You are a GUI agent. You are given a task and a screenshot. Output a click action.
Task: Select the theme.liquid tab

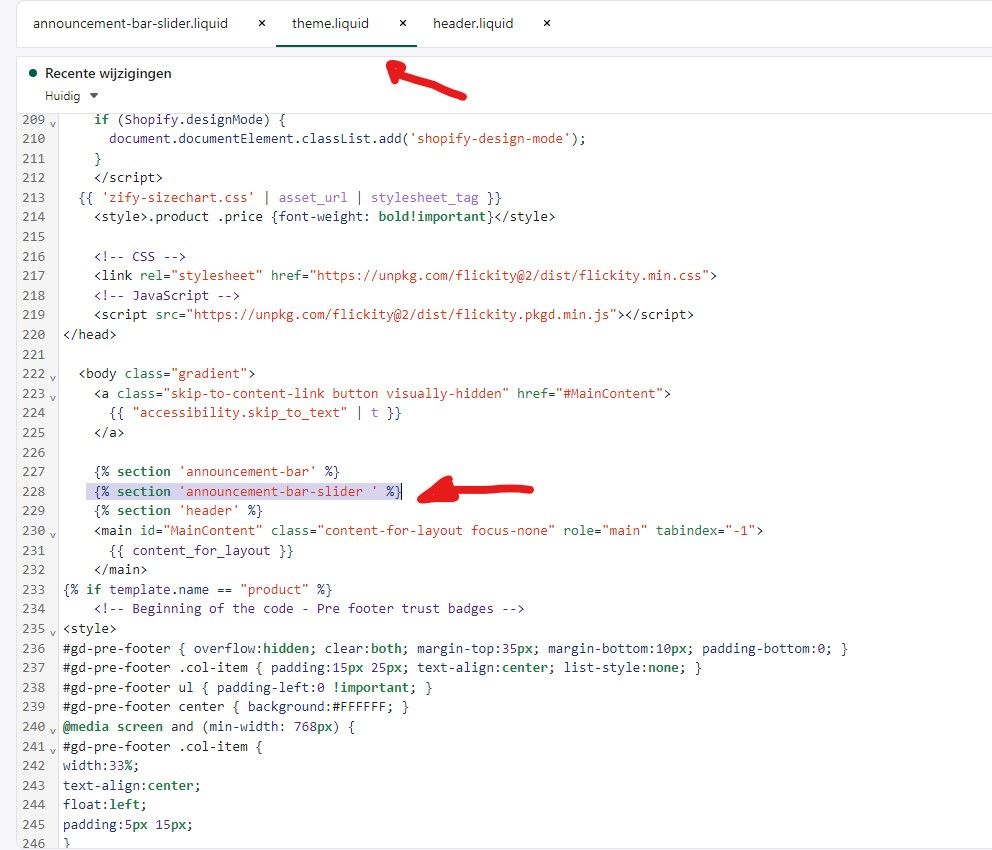coord(330,23)
